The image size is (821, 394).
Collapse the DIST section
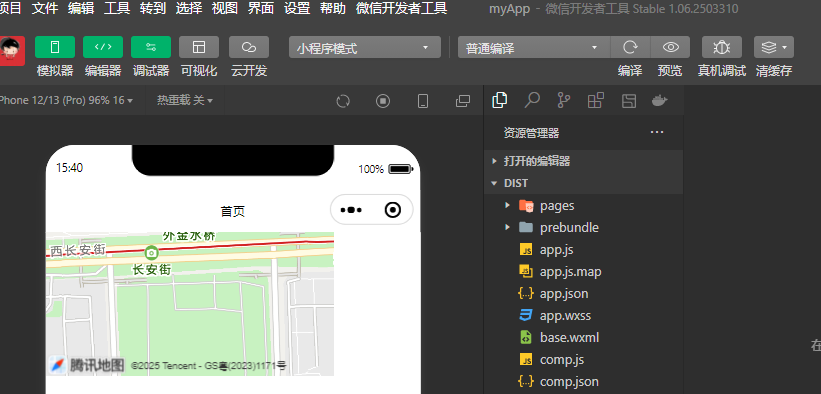coord(584,183)
